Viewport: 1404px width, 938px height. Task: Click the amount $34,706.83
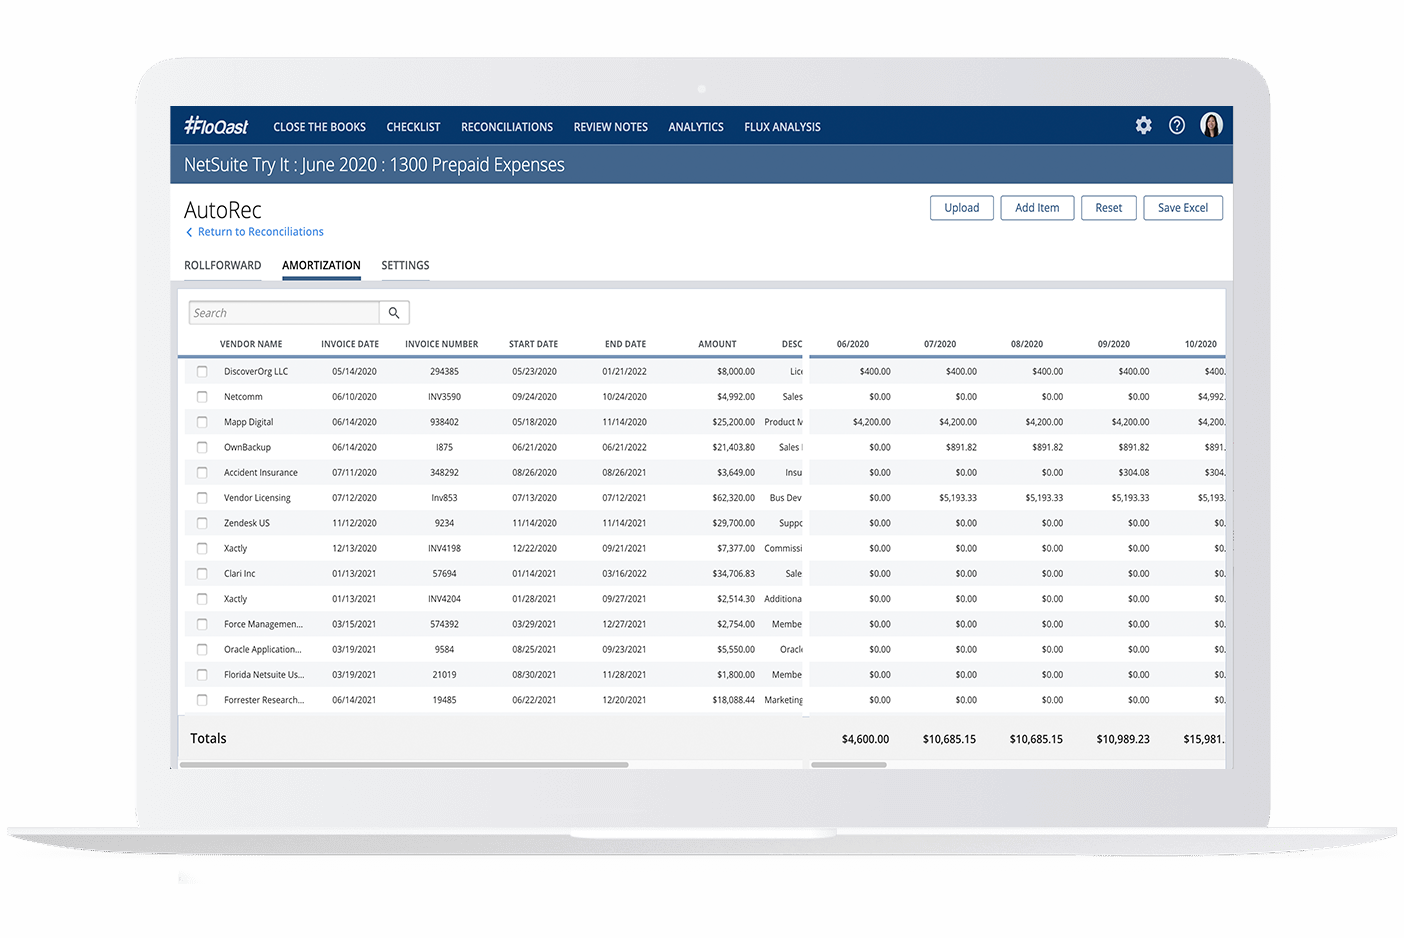coord(734,574)
